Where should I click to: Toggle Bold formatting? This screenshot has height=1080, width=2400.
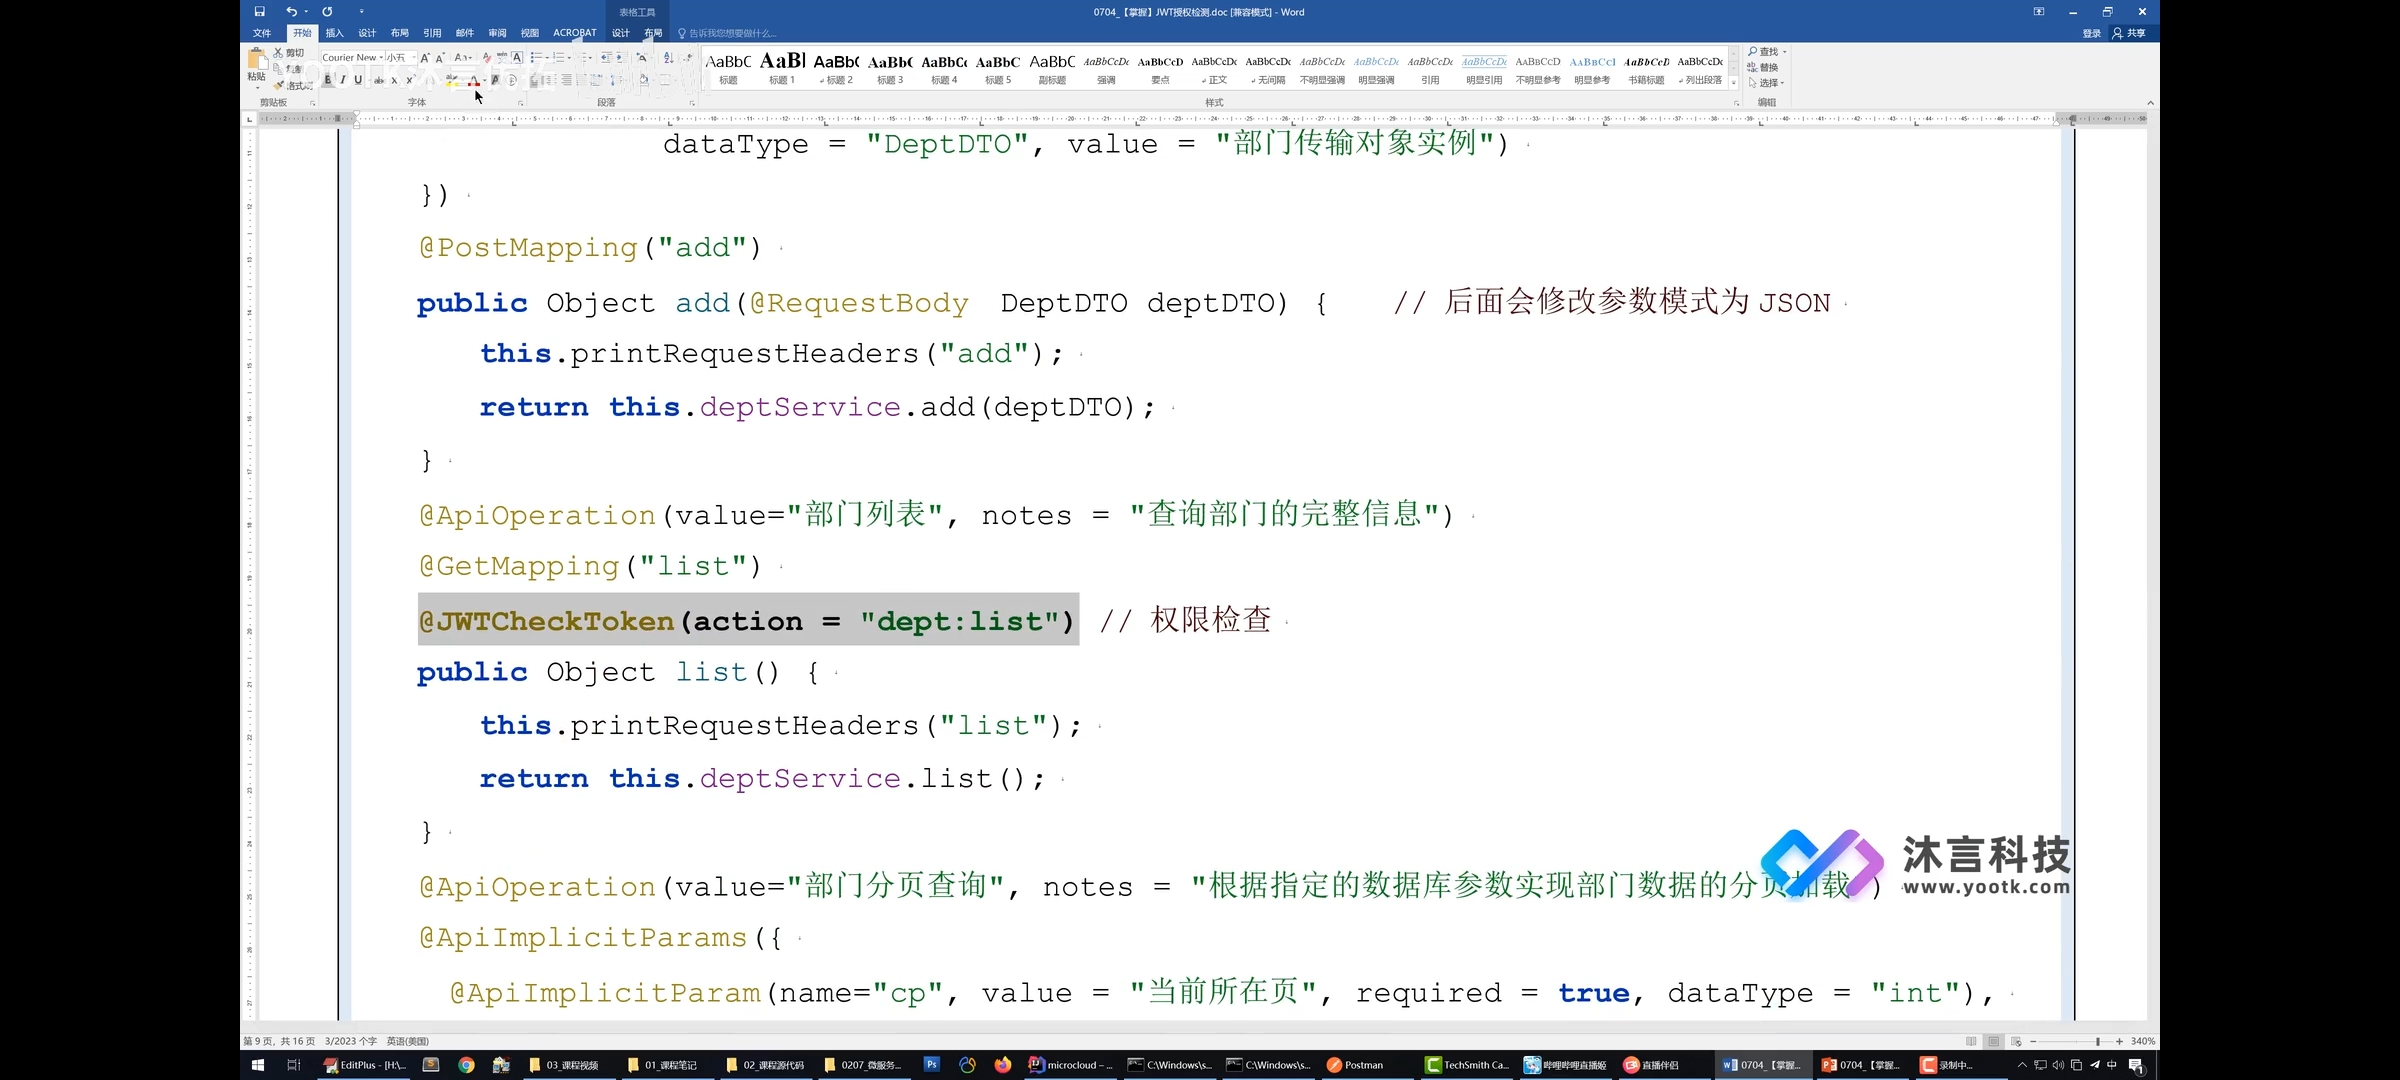pyautogui.click(x=327, y=80)
